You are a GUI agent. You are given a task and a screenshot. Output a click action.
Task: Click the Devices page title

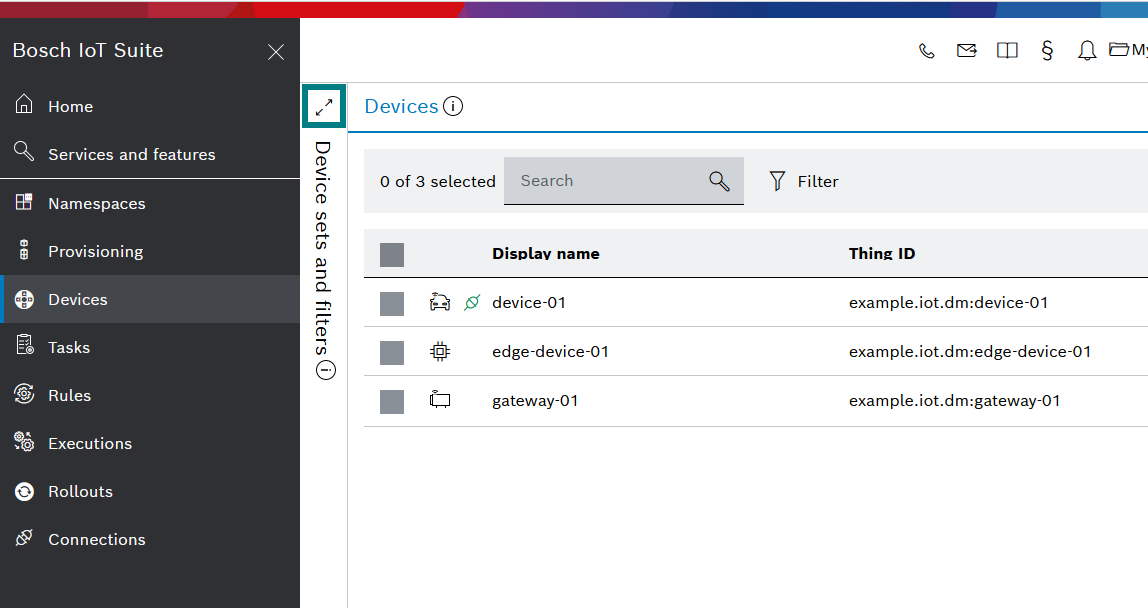tap(401, 106)
